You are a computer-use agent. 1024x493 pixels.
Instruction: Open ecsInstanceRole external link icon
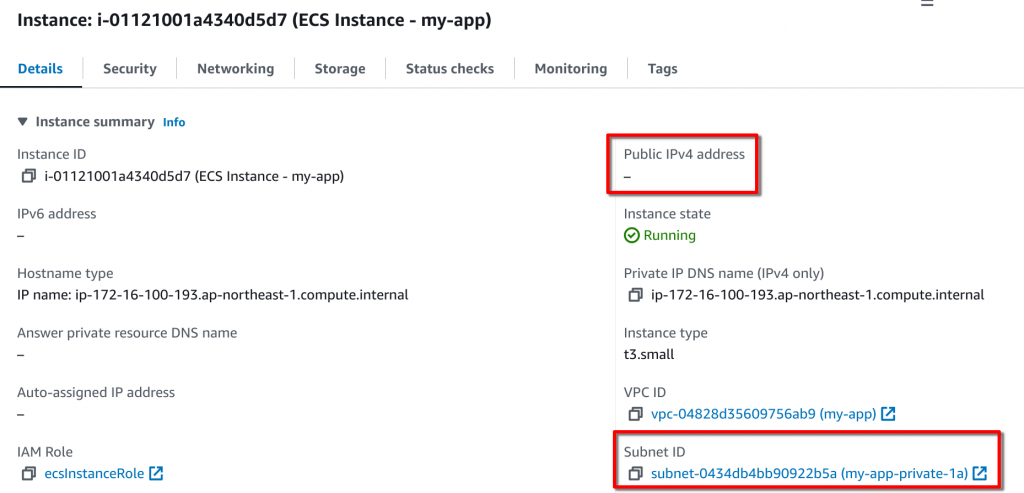(x=155, y=473)
